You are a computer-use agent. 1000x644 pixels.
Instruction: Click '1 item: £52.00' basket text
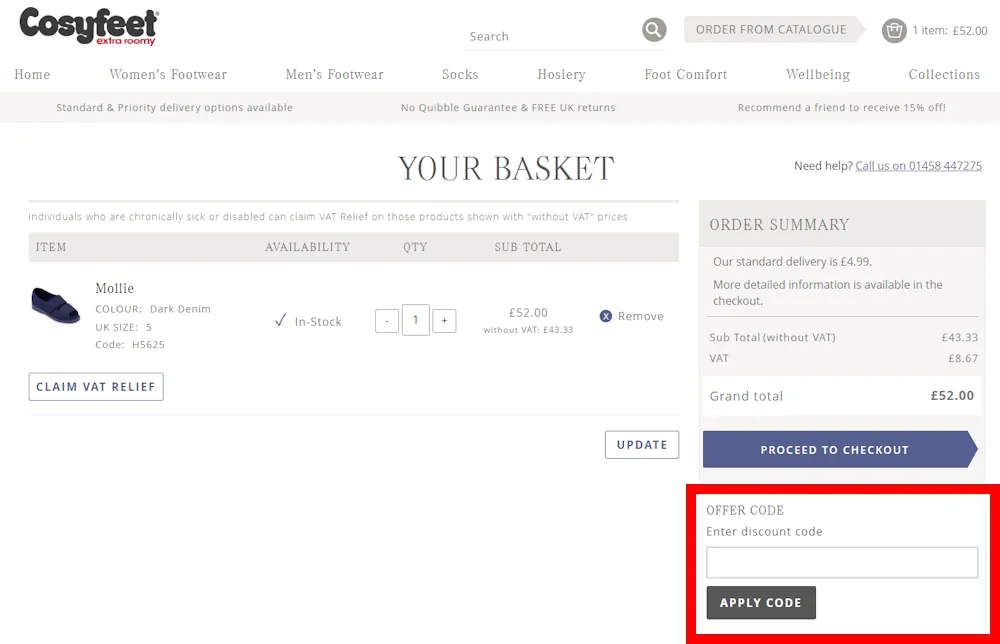tap(950, 31)
